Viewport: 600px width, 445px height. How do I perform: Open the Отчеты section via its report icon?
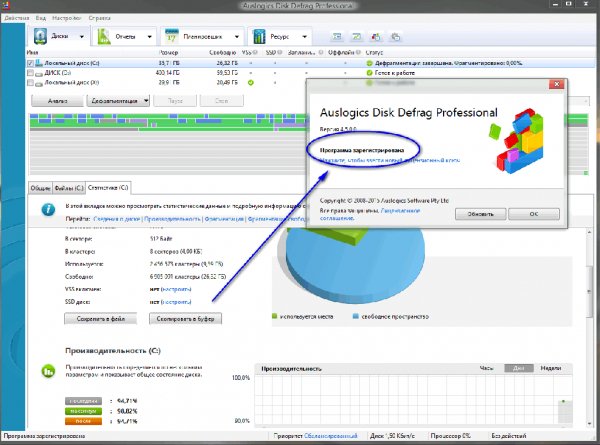click(x=104, y=37)
